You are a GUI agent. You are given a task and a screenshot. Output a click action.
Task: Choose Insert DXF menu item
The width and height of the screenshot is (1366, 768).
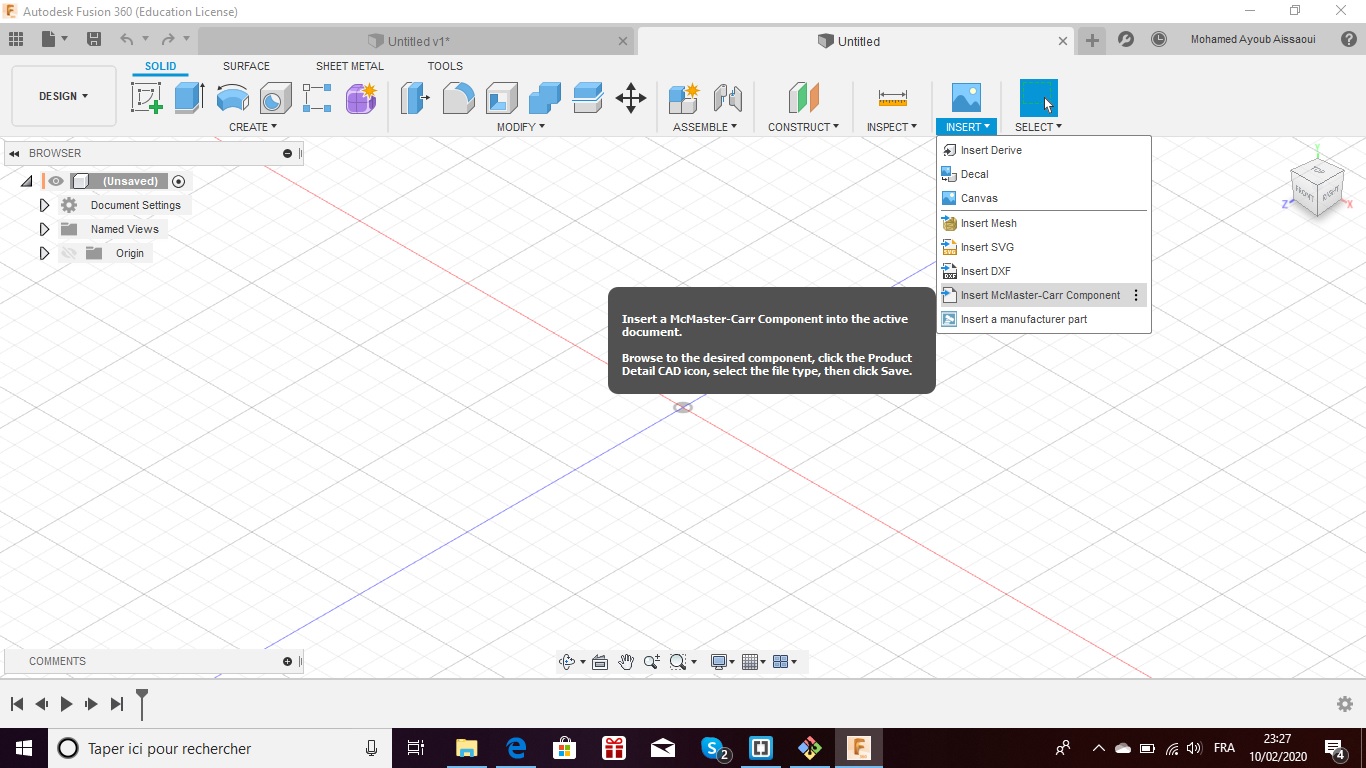[1044, 271]
